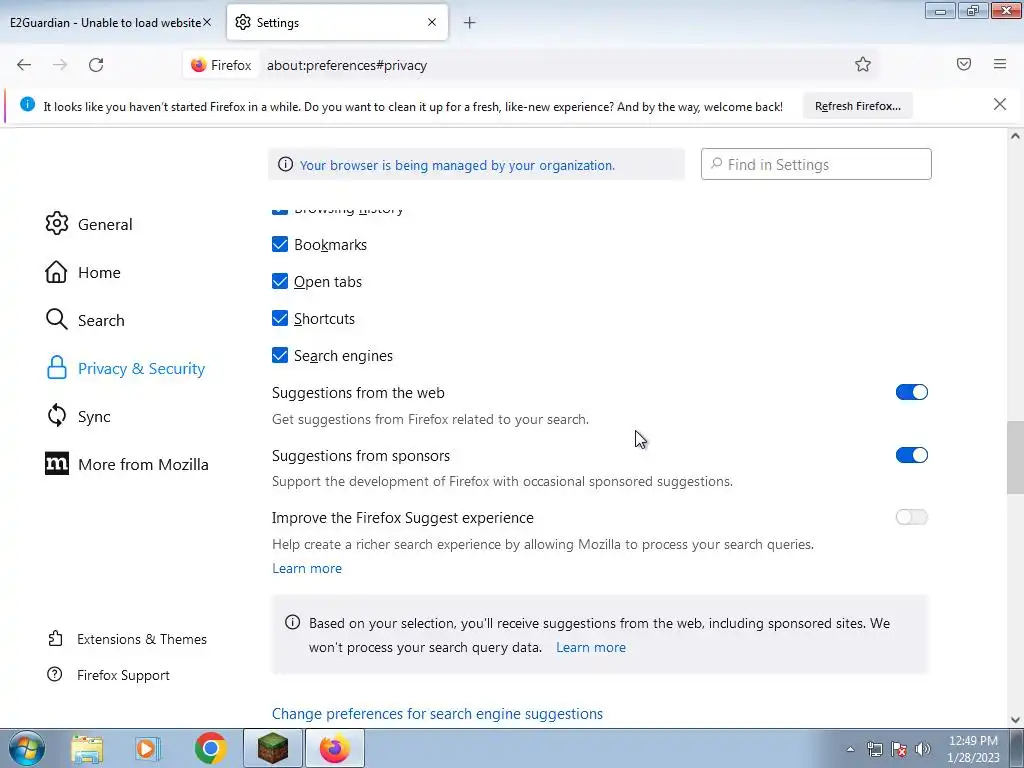Open a new tab
The image size is (1024, 768).
point(469,23)
